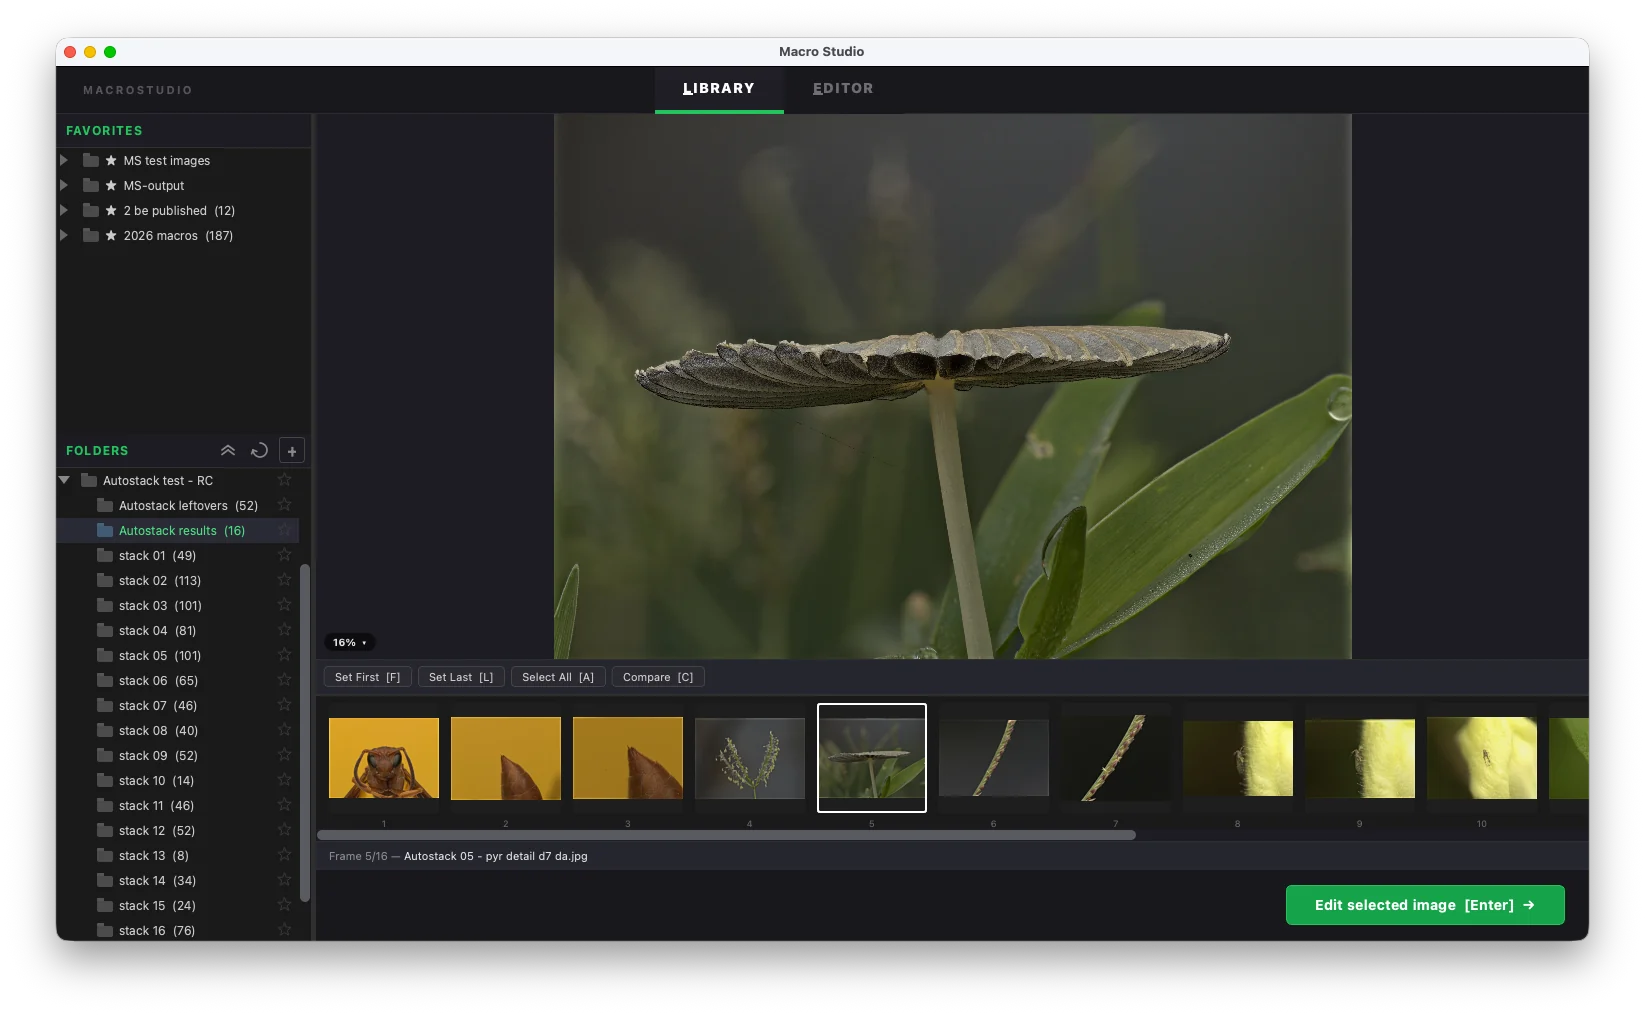
Task: Click the folder icon next to MS test images
Action: pyautogui.click(x=91, y=160)
